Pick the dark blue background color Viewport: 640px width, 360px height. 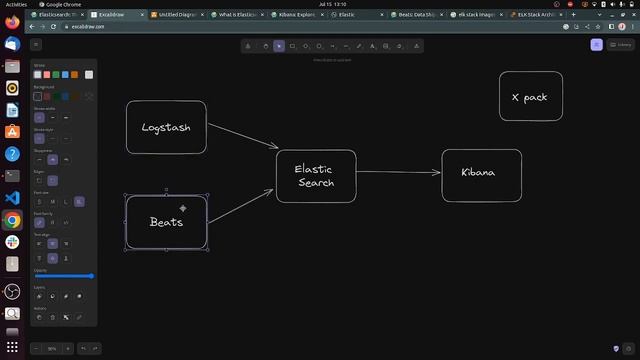point(65,96)
